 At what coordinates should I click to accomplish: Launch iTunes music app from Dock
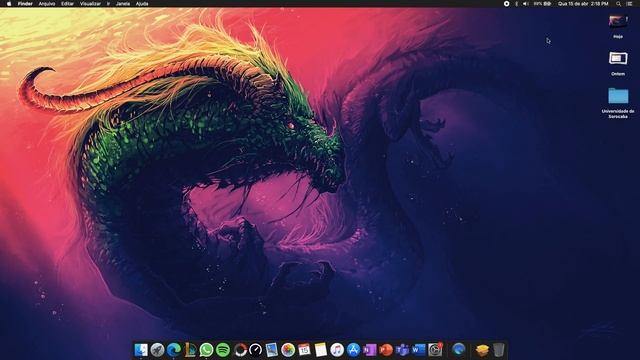pos(337,350)
